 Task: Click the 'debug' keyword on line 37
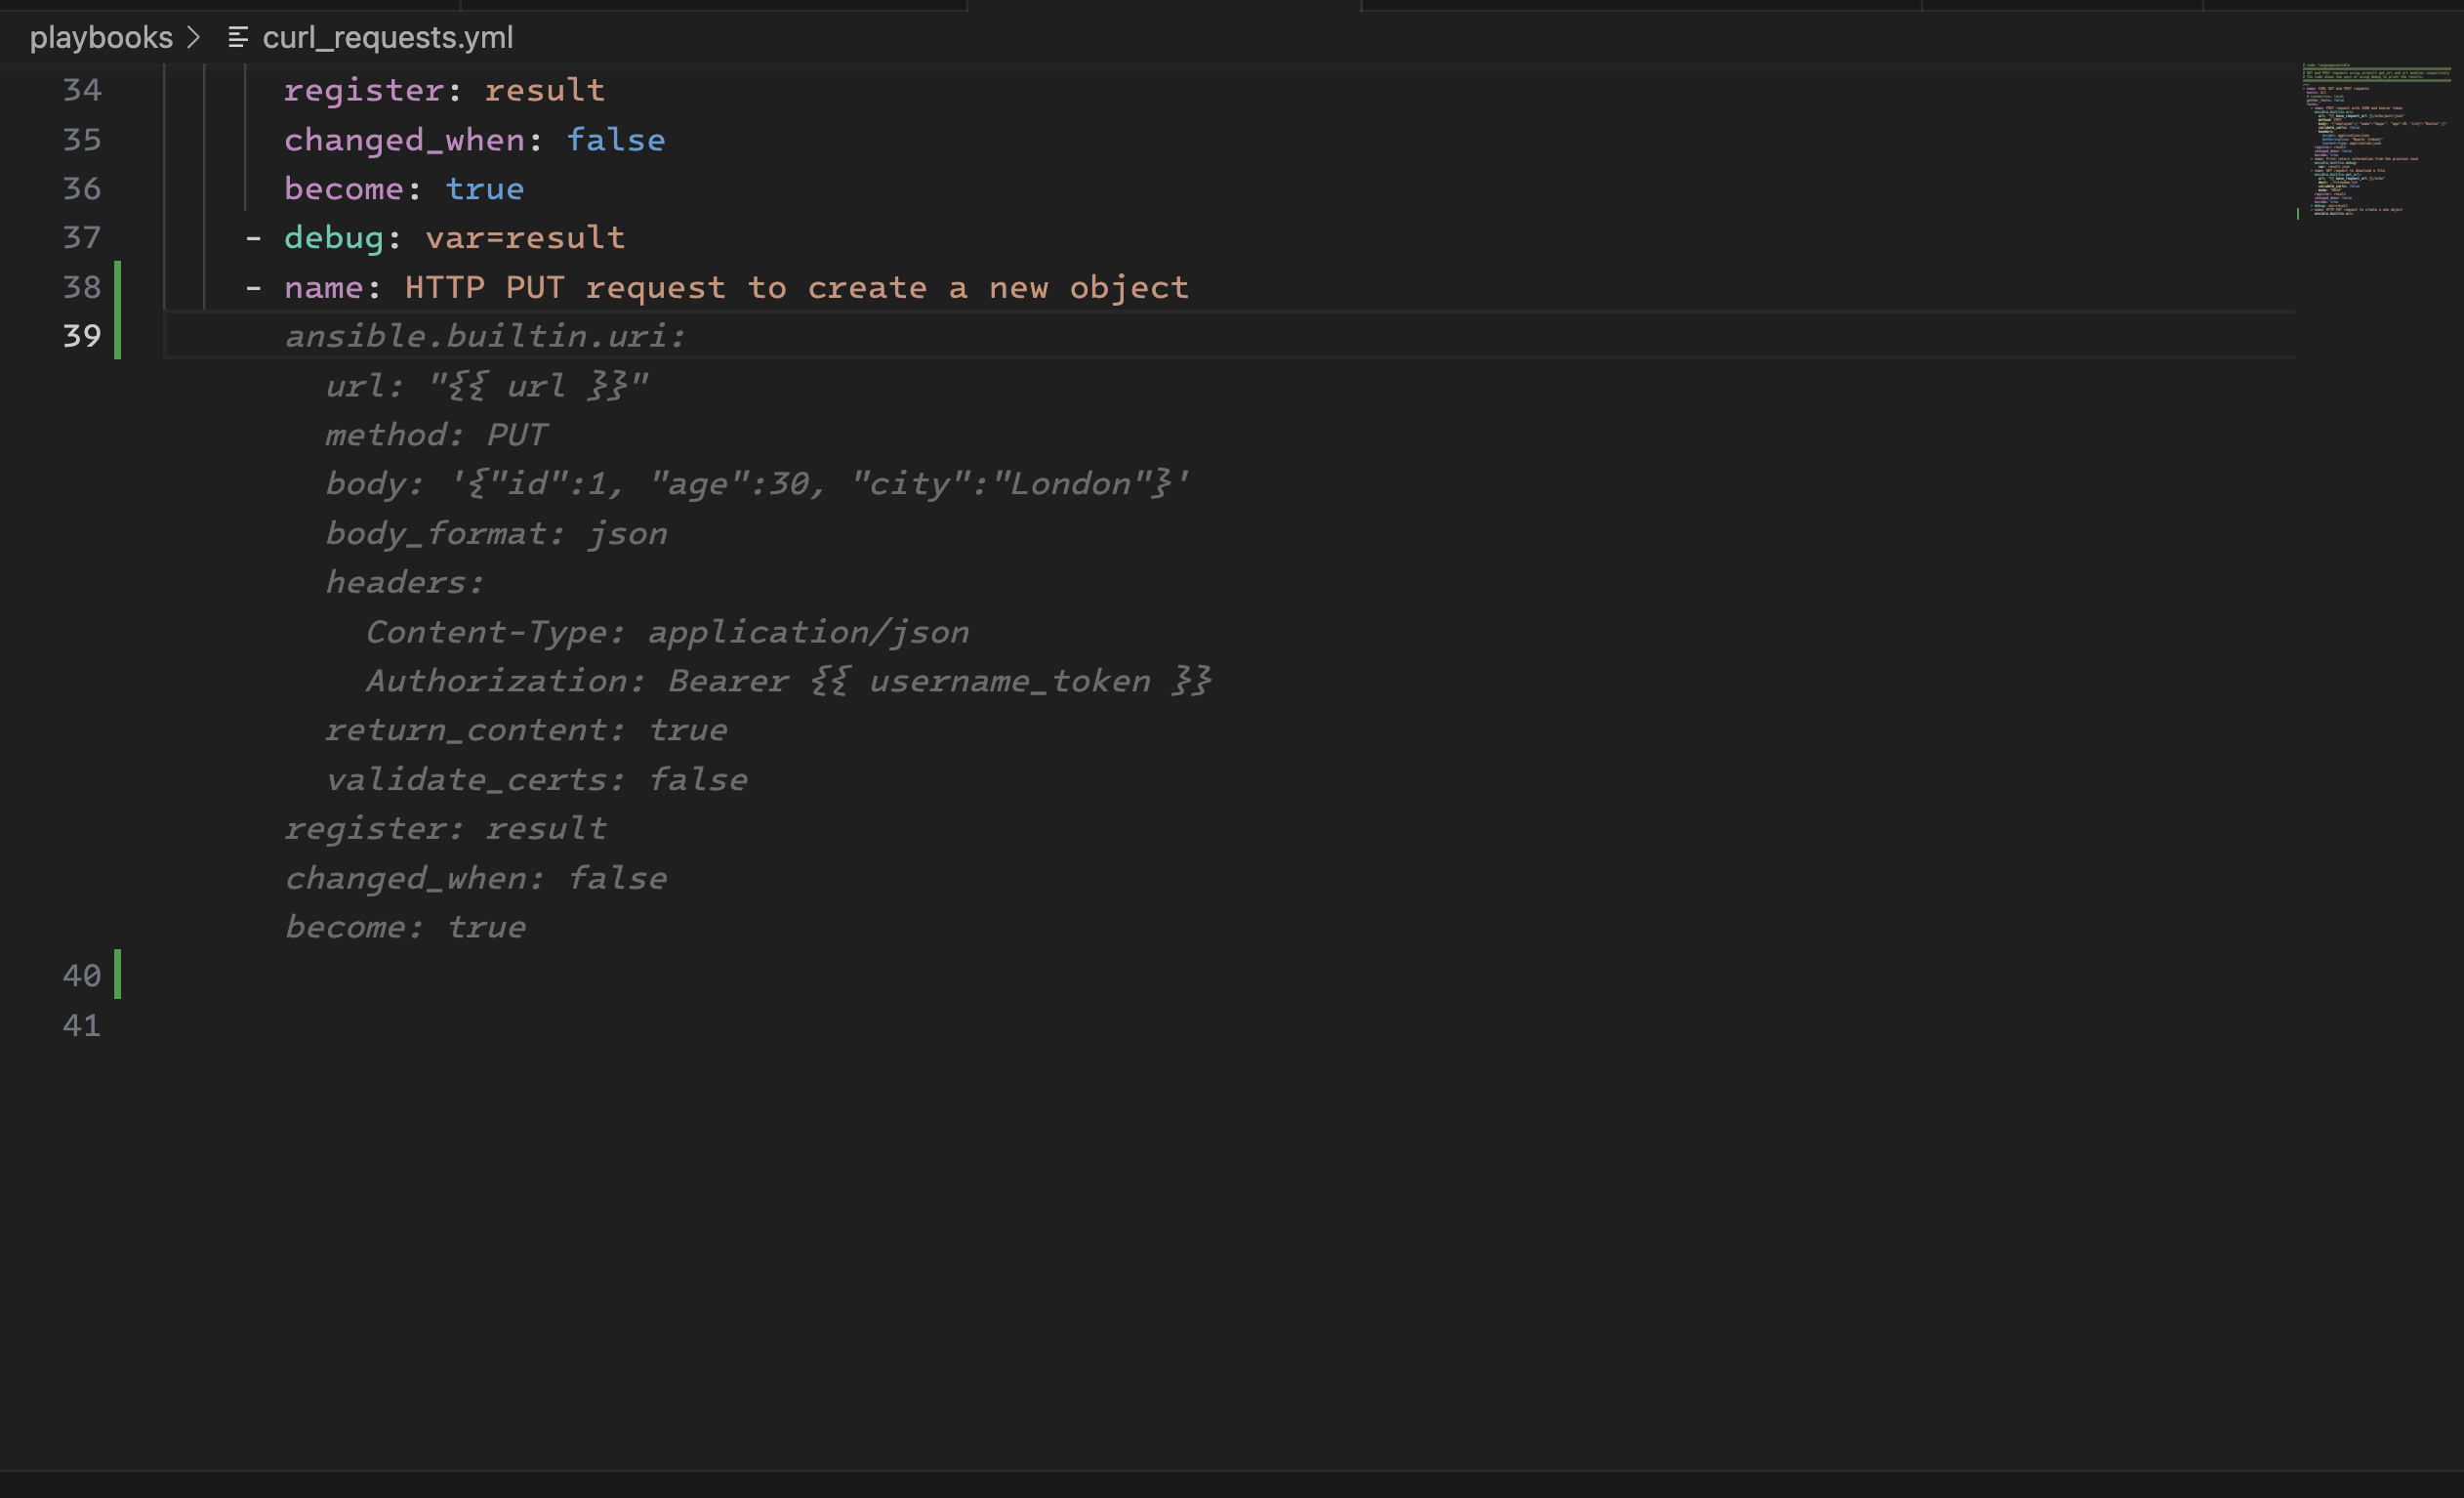(x=333, y=238)
